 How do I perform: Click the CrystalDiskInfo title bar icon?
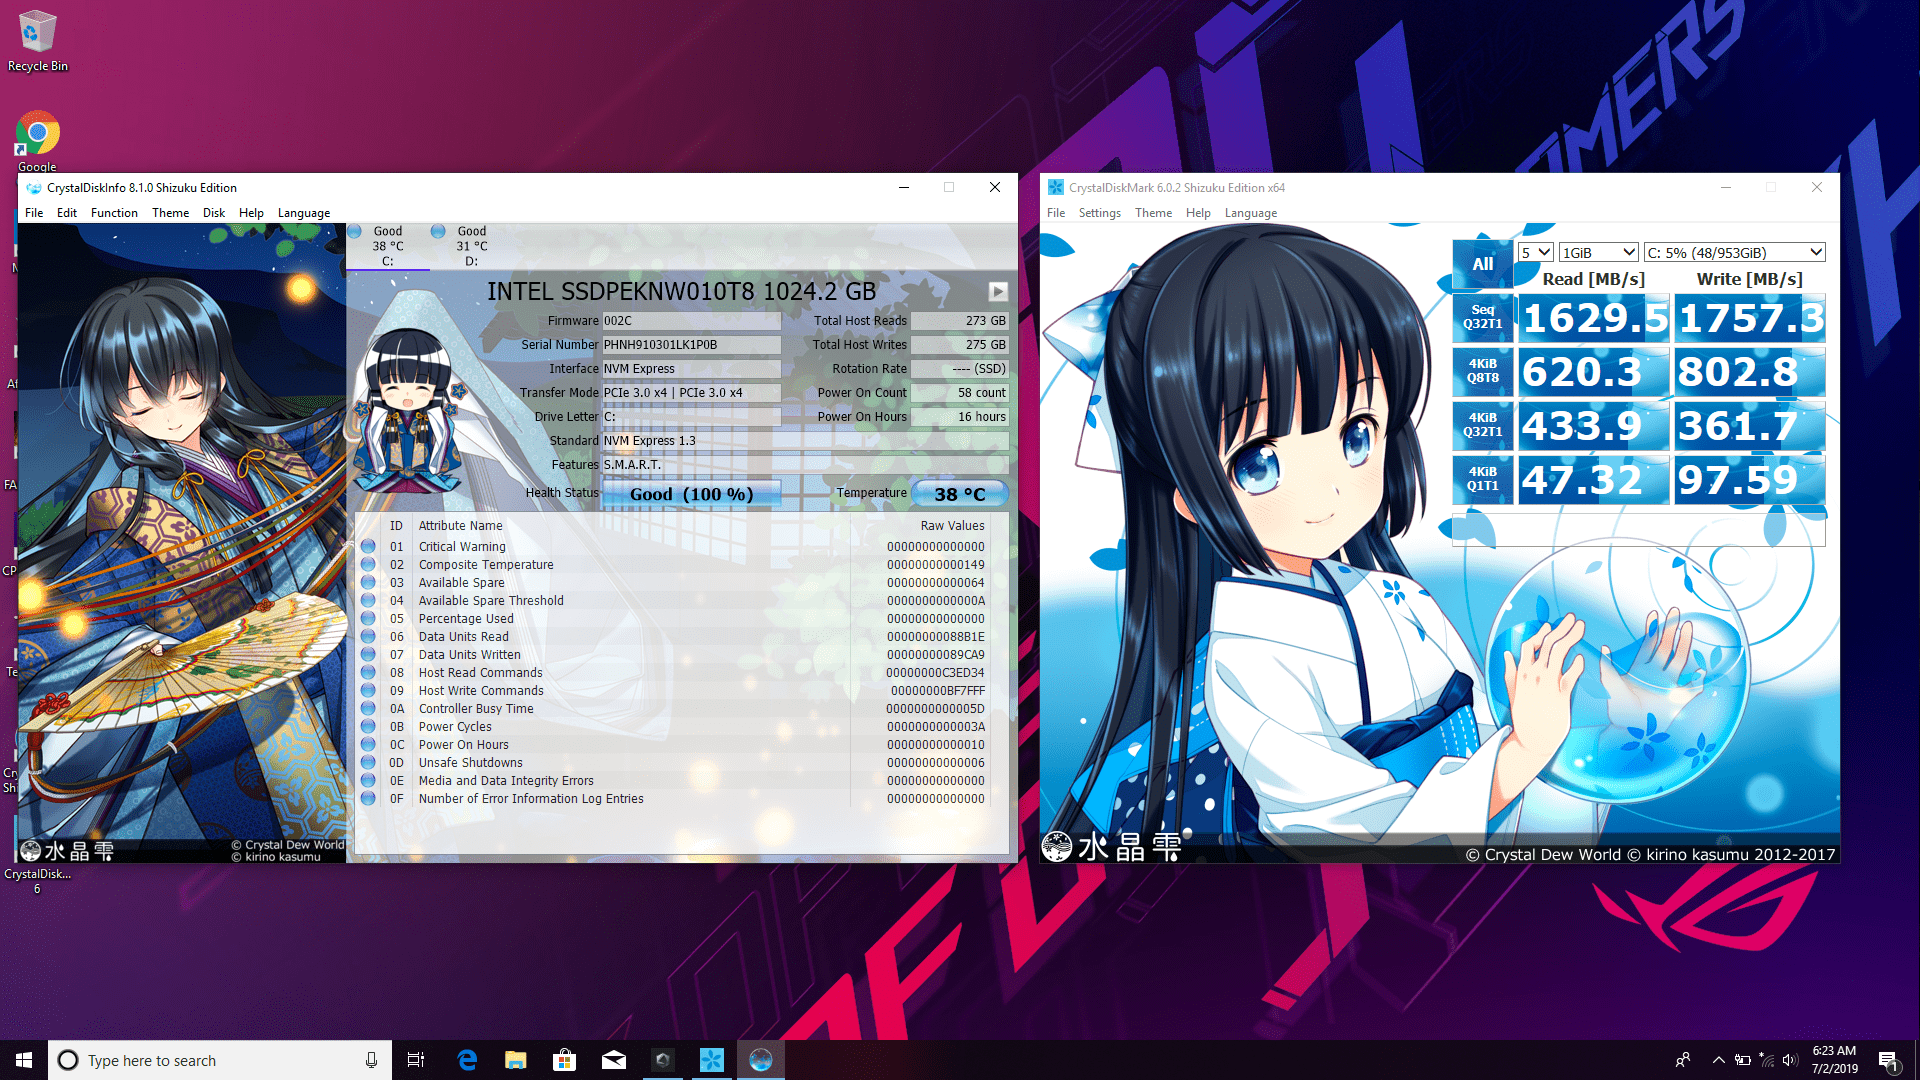(34, 188)
